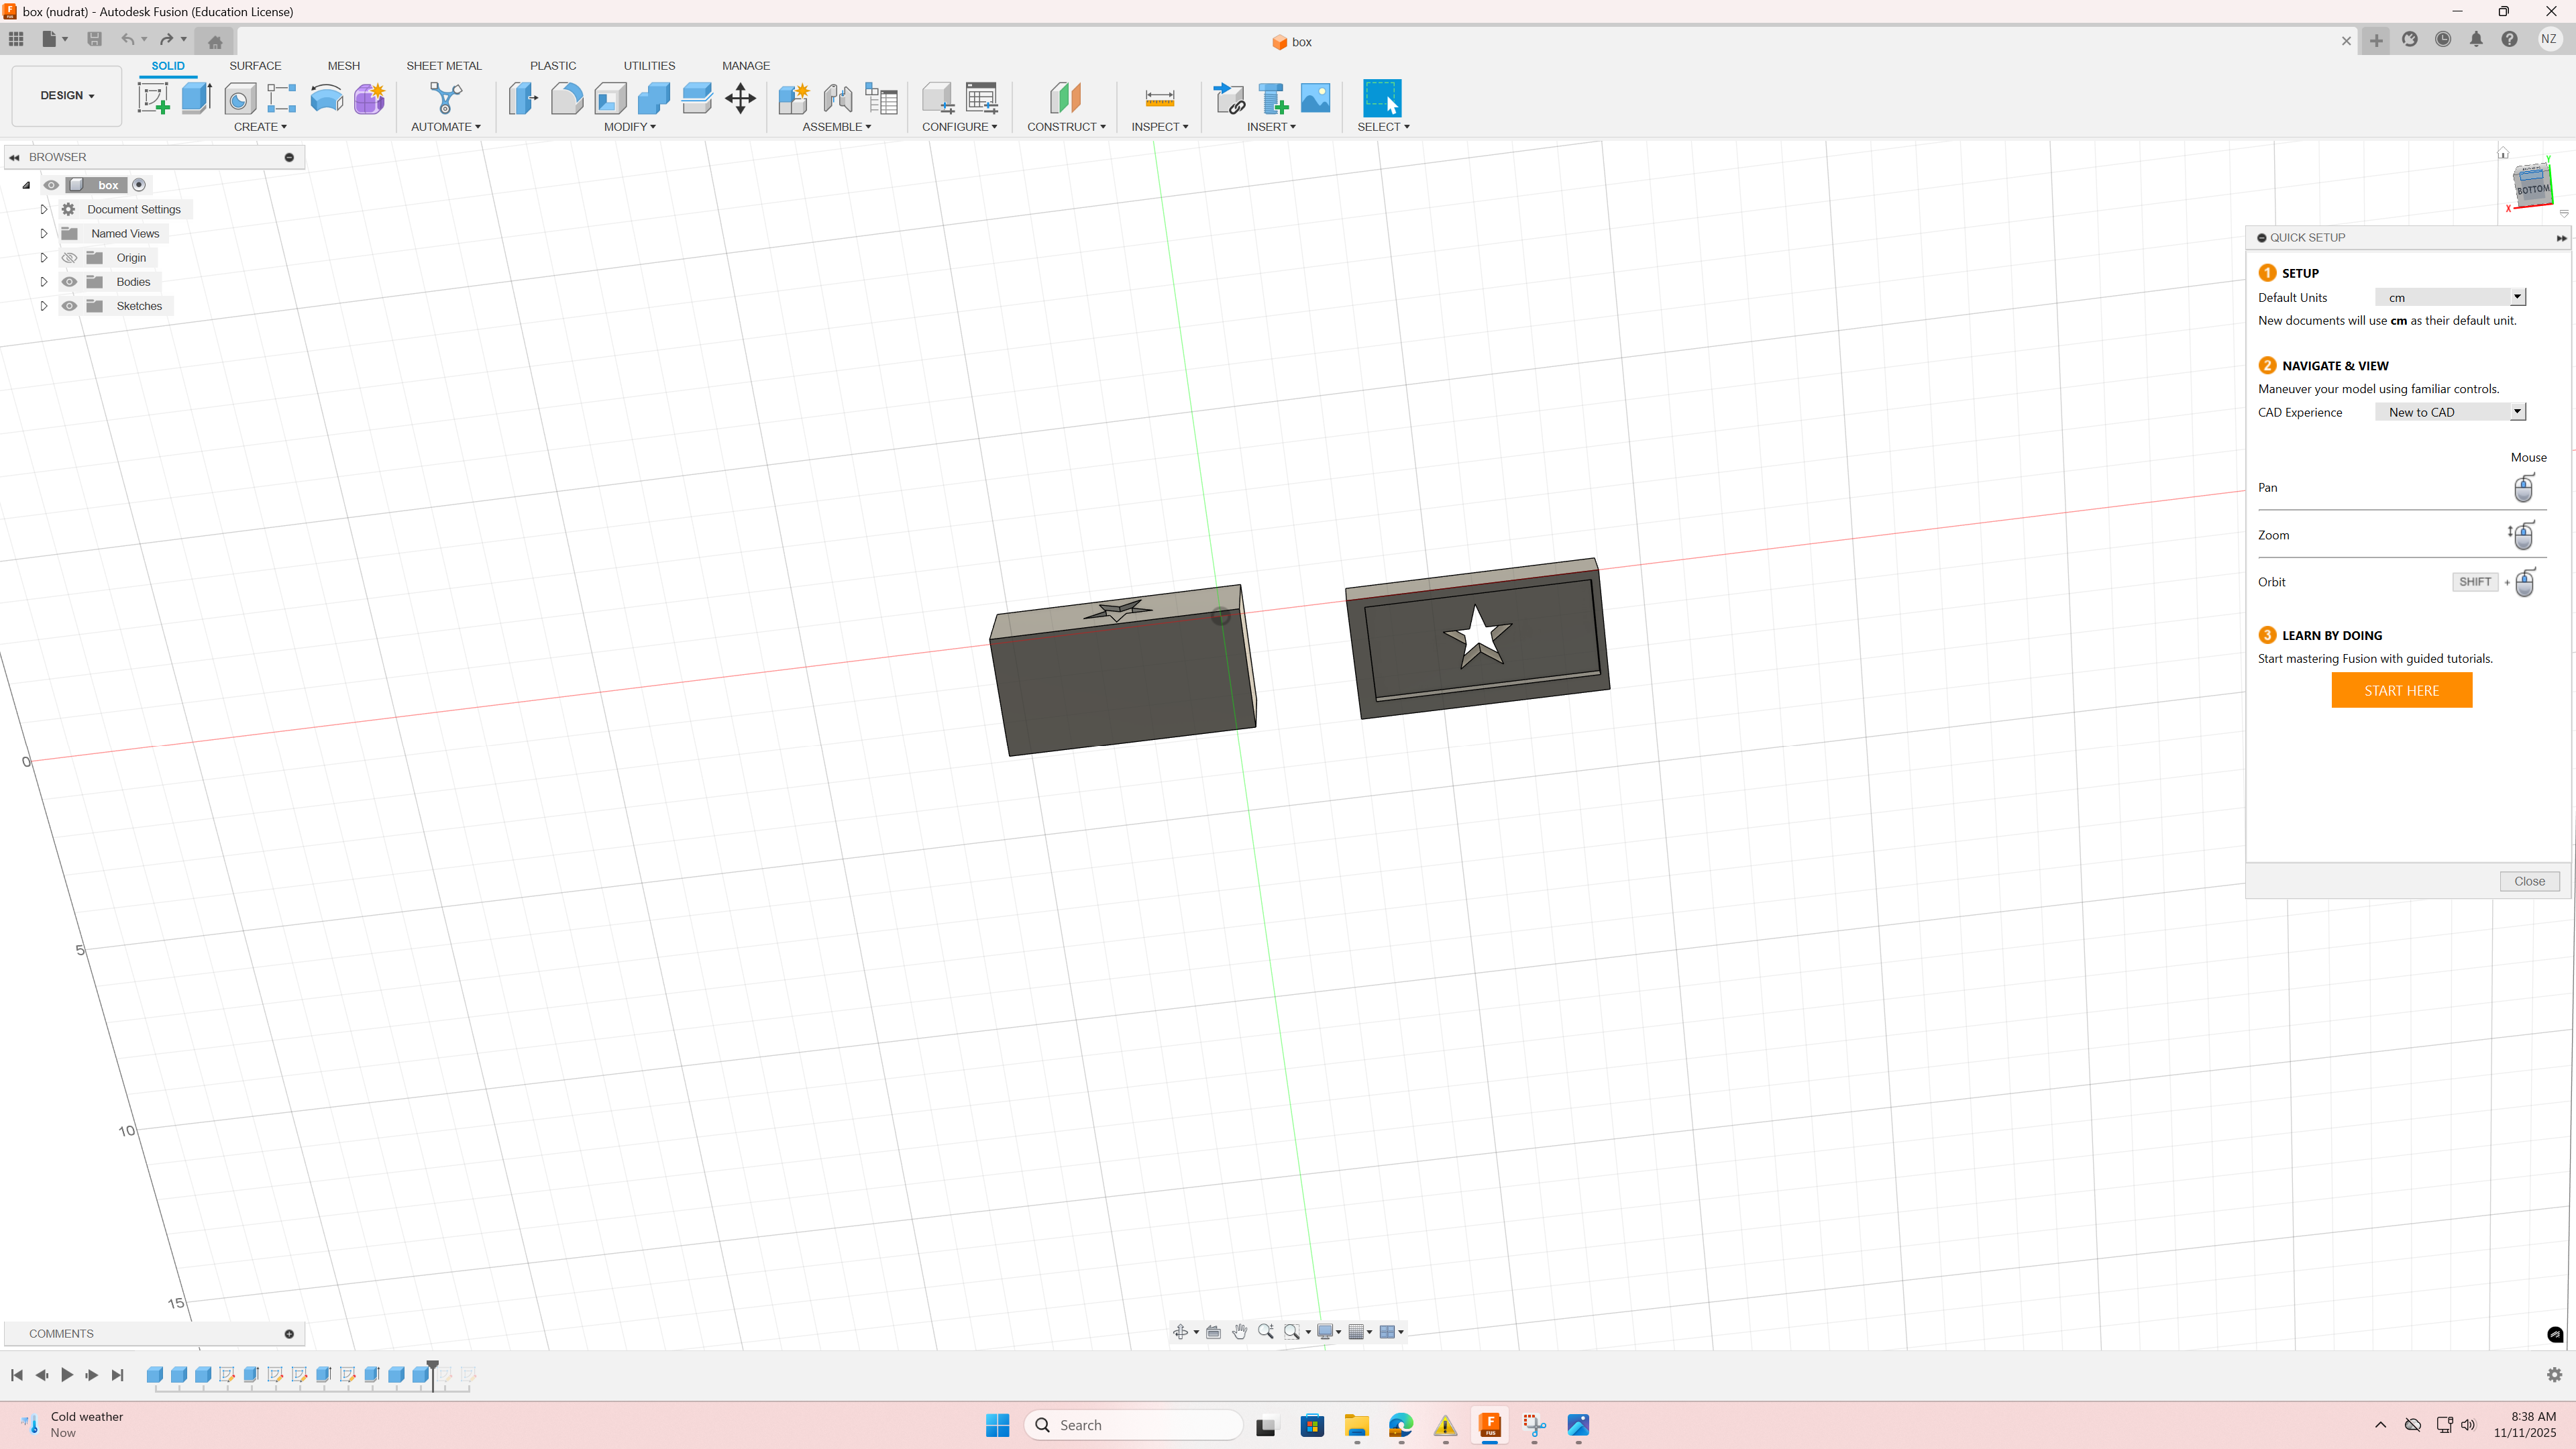2576x1449 pixels.
Task: Expand the Named Views tree node
Action: 44,234
